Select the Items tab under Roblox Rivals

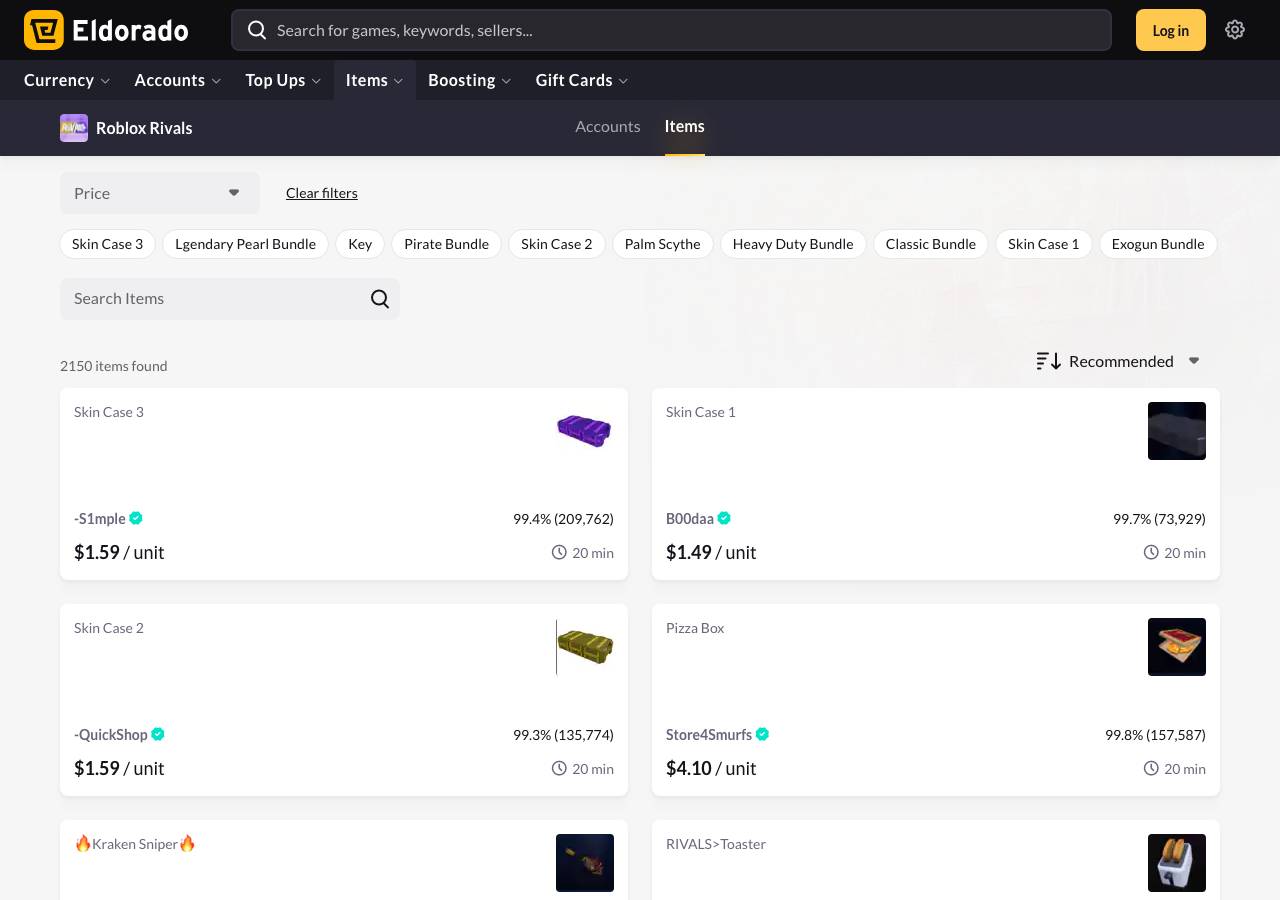pyautogui.click(x=685, y=127)
